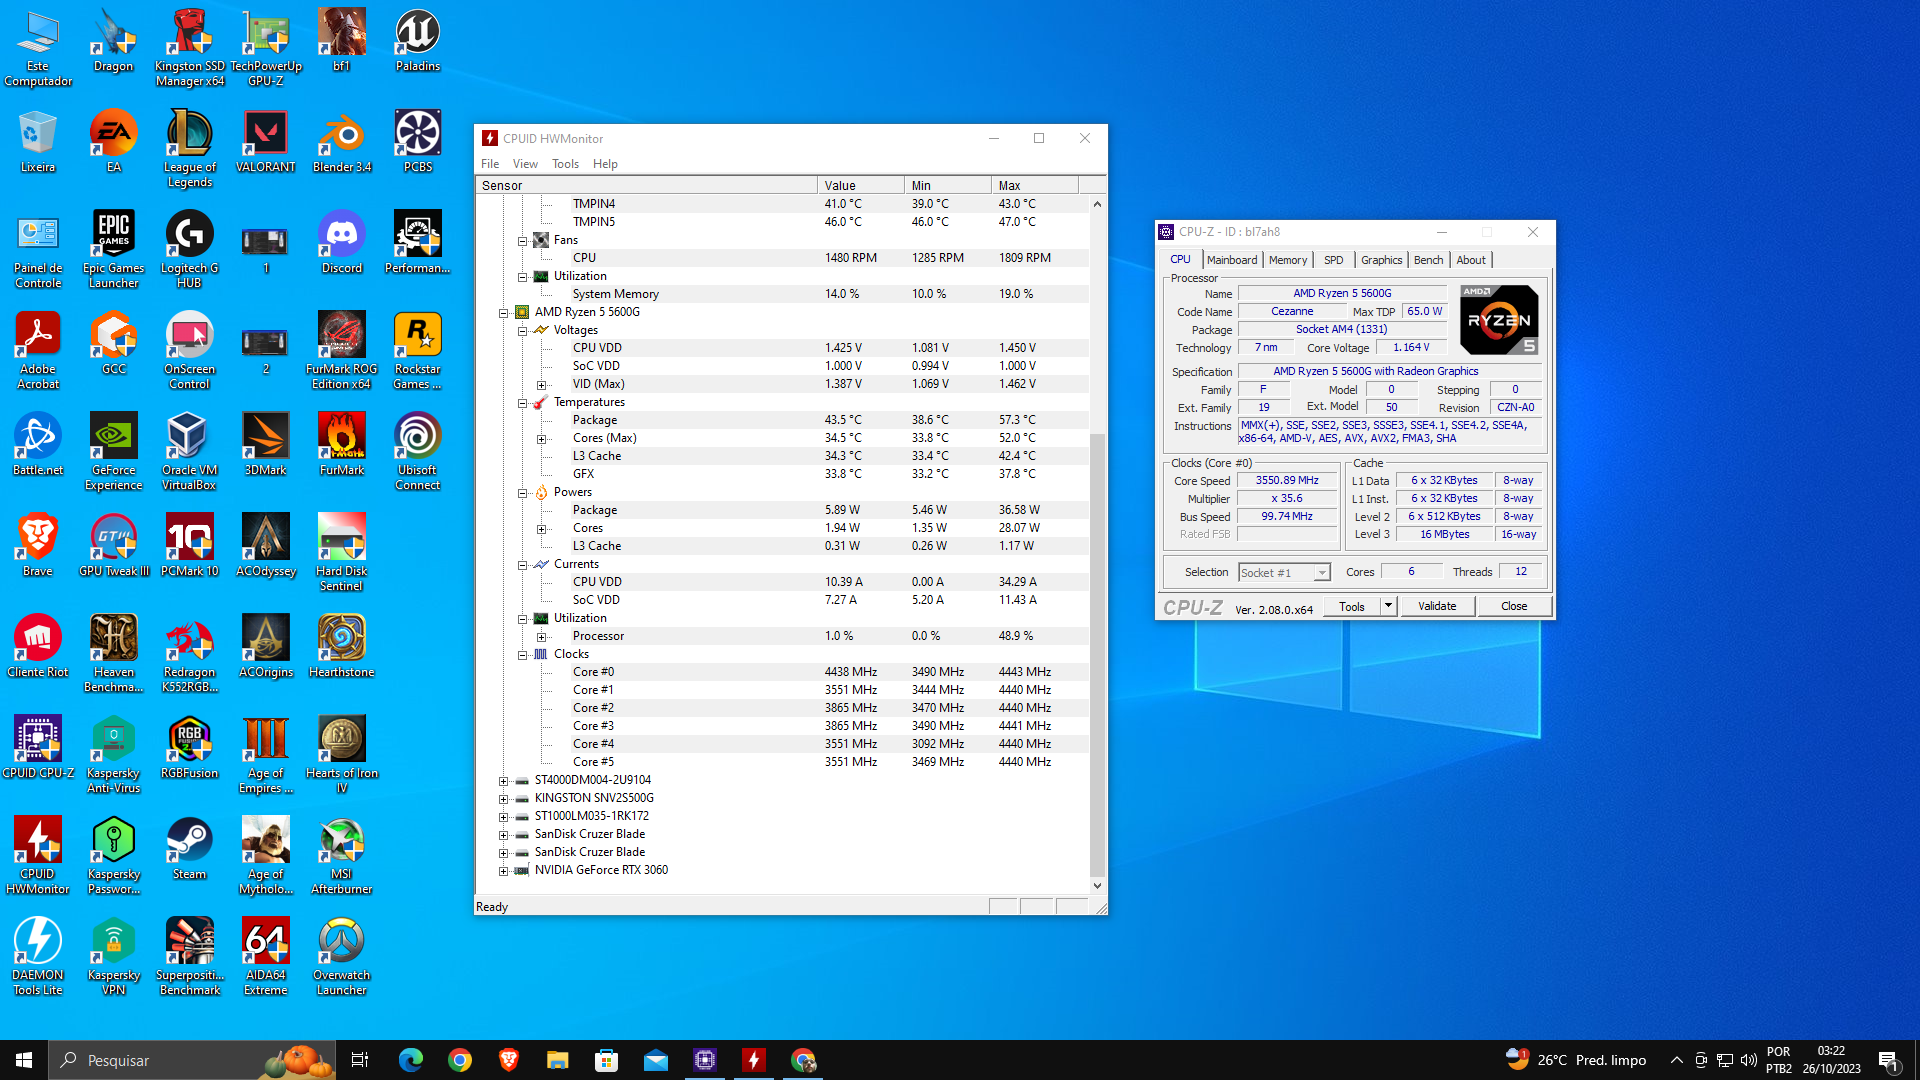The width and height of the screenshot is (1920, 1080).
Task: Click the Tools button in CPU-Z
Action: [x=1352, y=606]
